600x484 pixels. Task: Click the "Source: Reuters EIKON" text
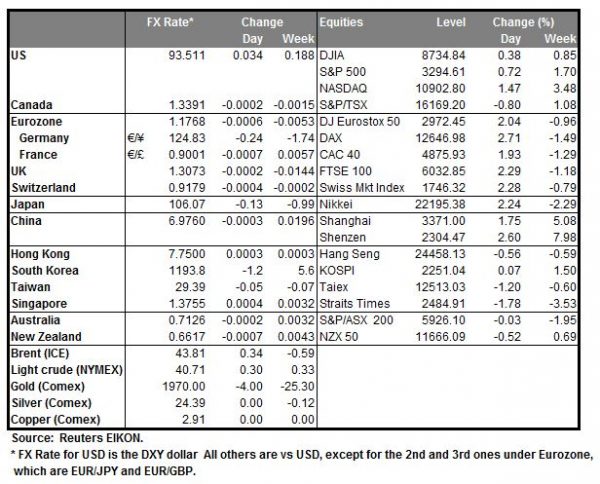(x=70, y=438)
